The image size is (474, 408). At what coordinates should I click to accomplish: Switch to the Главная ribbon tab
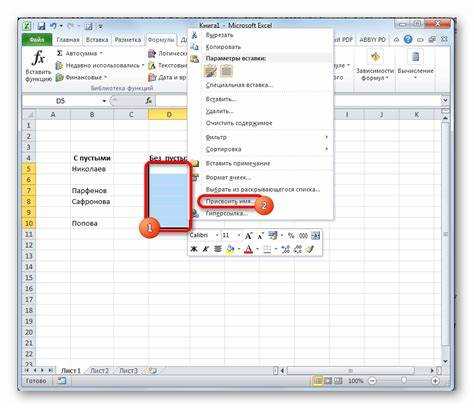(x=68, y=40)
